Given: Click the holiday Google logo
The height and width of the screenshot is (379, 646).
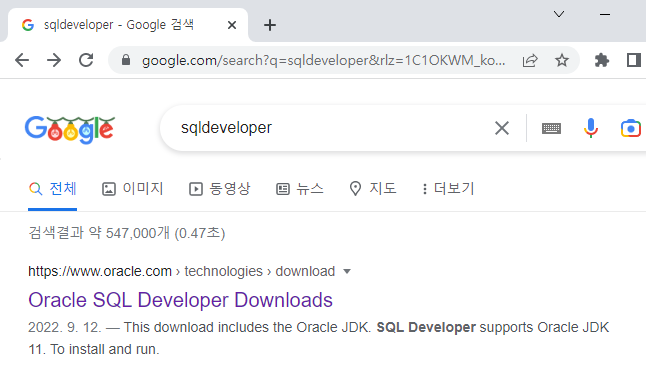Looking at the screenshot, I should click(x=70, y=129).
